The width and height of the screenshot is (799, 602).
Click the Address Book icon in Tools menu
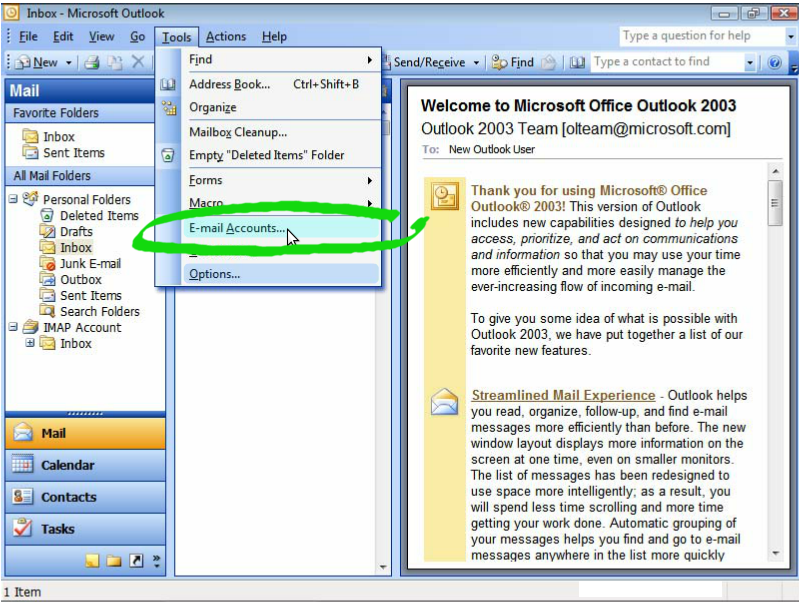coord(168,84)
